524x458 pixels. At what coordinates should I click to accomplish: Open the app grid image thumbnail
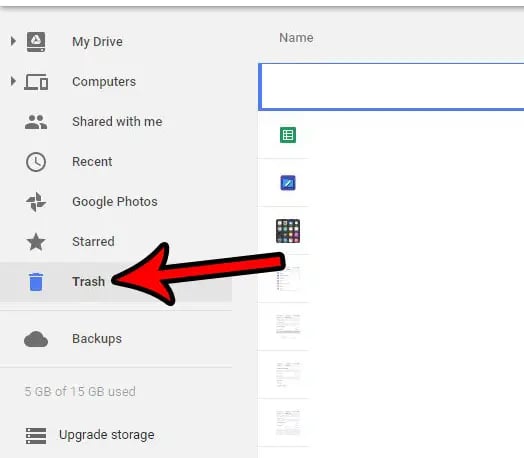click(288, 231)
